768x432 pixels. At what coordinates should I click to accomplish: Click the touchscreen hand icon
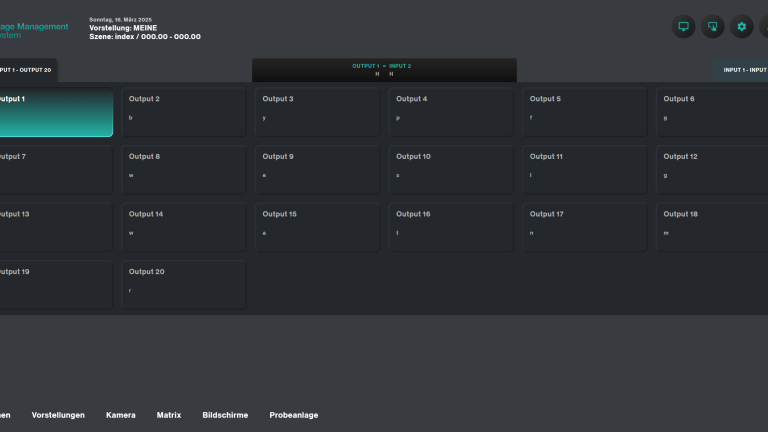(713, 27)
